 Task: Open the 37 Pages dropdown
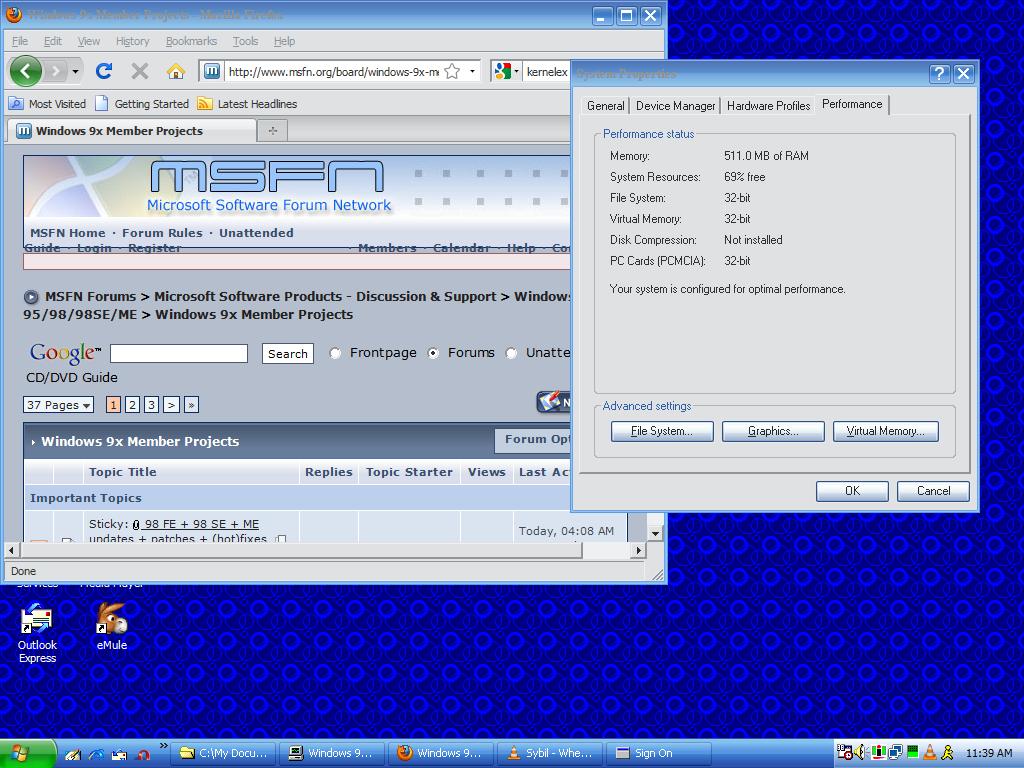point(58,405)
